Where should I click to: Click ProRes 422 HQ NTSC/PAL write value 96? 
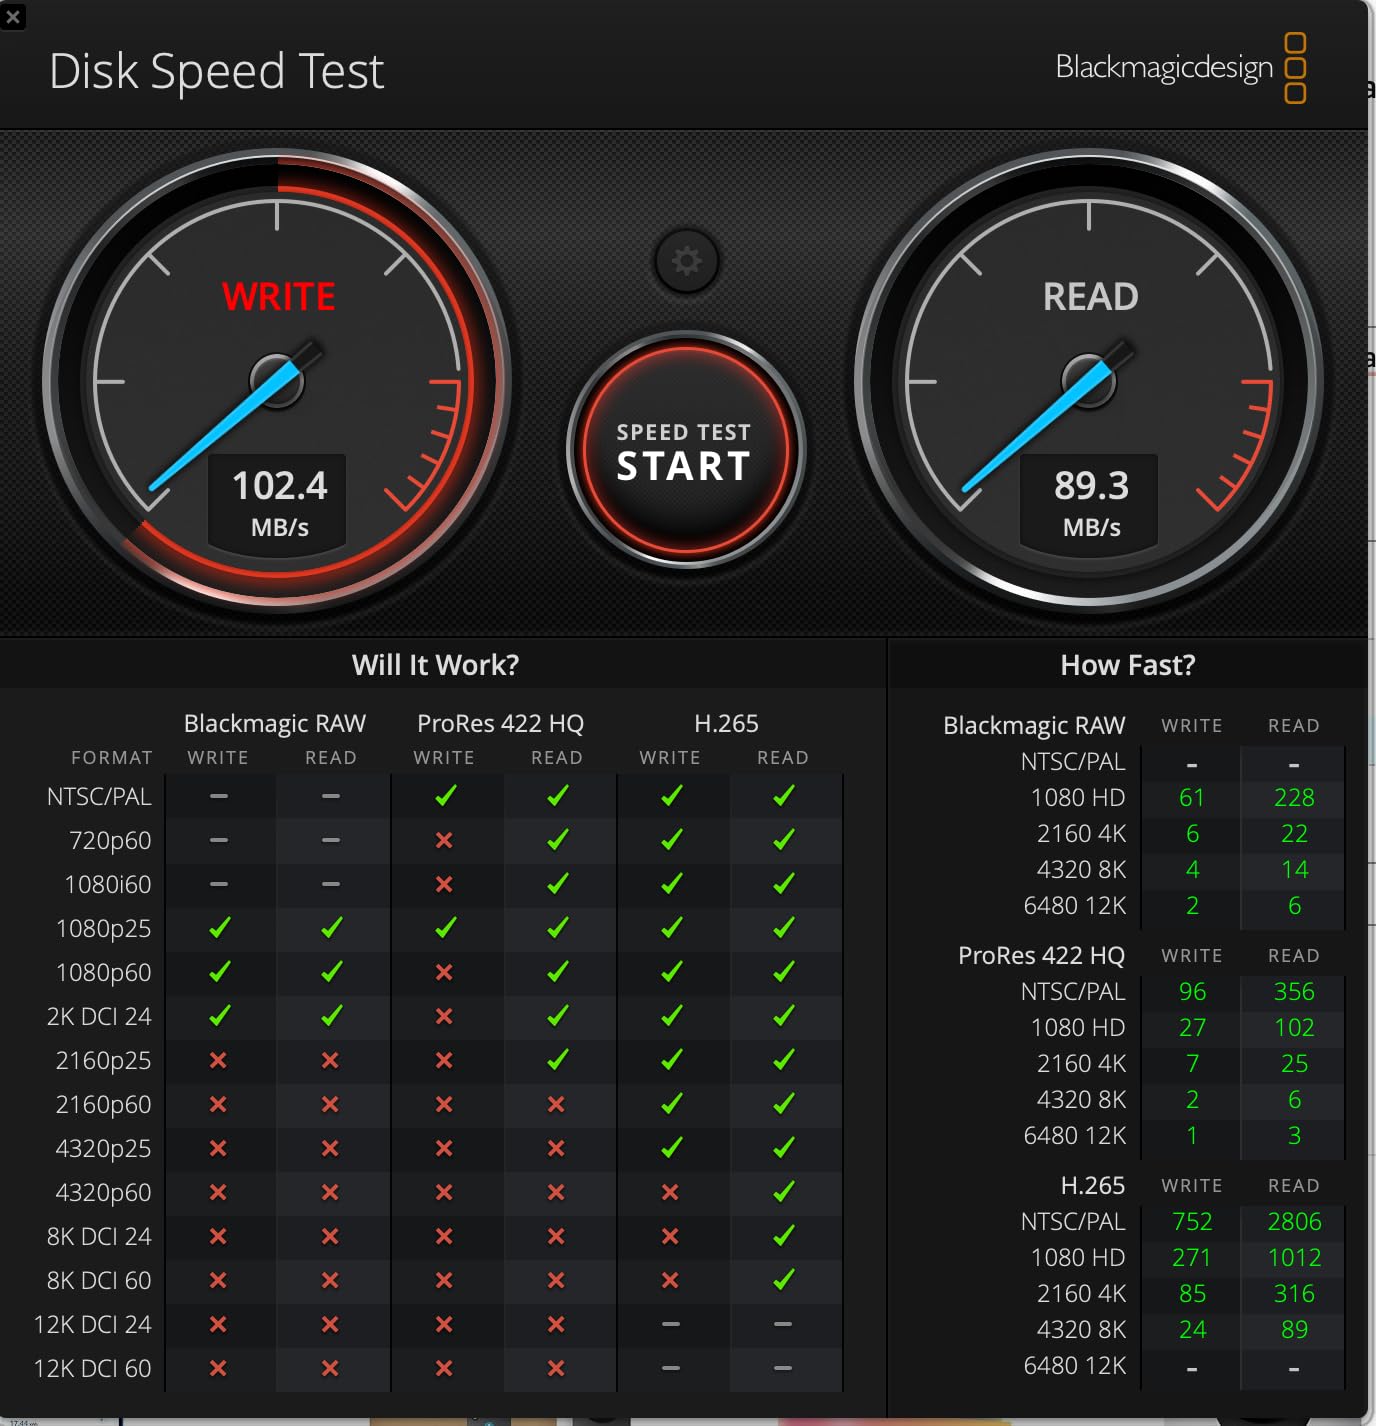click(1192, 991)
